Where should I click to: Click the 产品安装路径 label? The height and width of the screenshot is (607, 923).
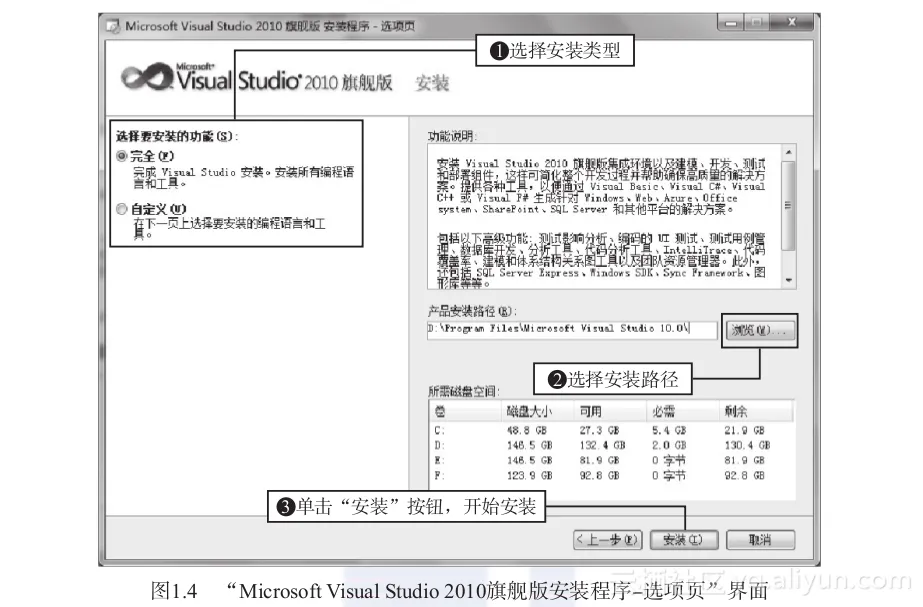[472, 311]
